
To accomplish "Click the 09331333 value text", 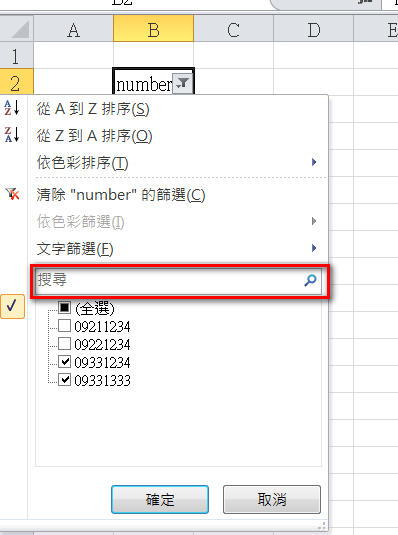I will point(102,380).
